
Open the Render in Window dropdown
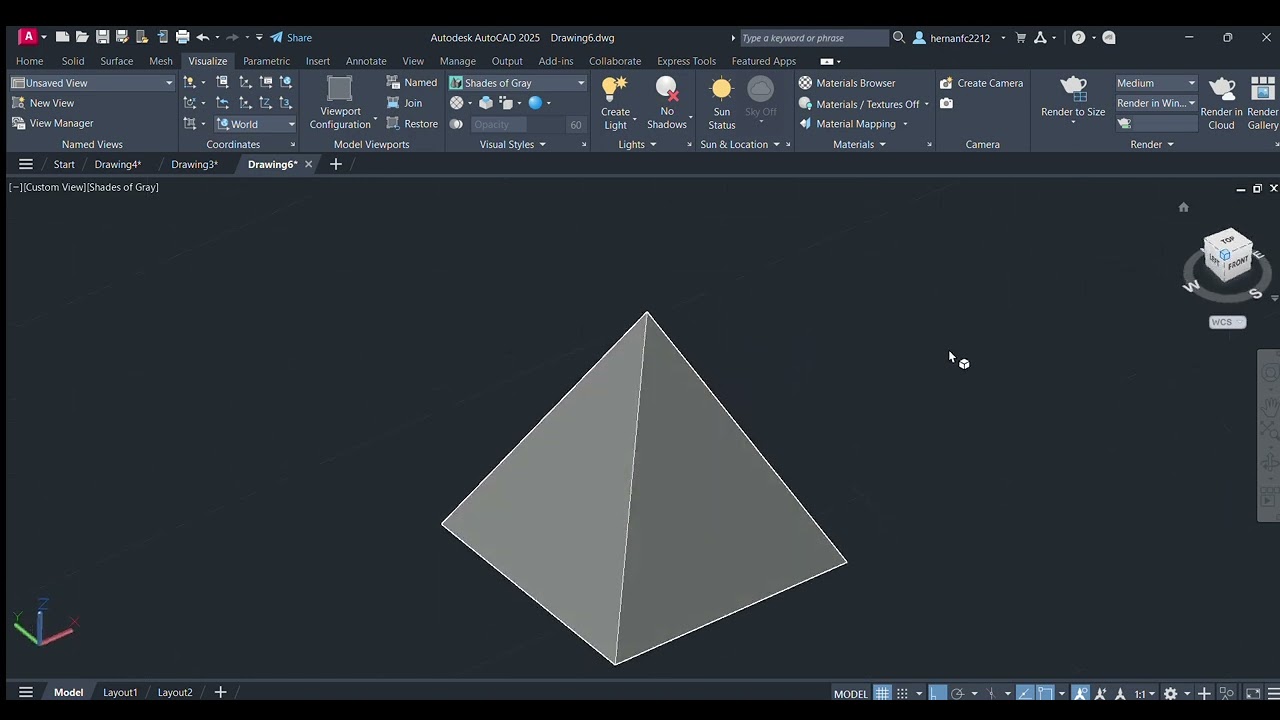[x=1156, y=103]
